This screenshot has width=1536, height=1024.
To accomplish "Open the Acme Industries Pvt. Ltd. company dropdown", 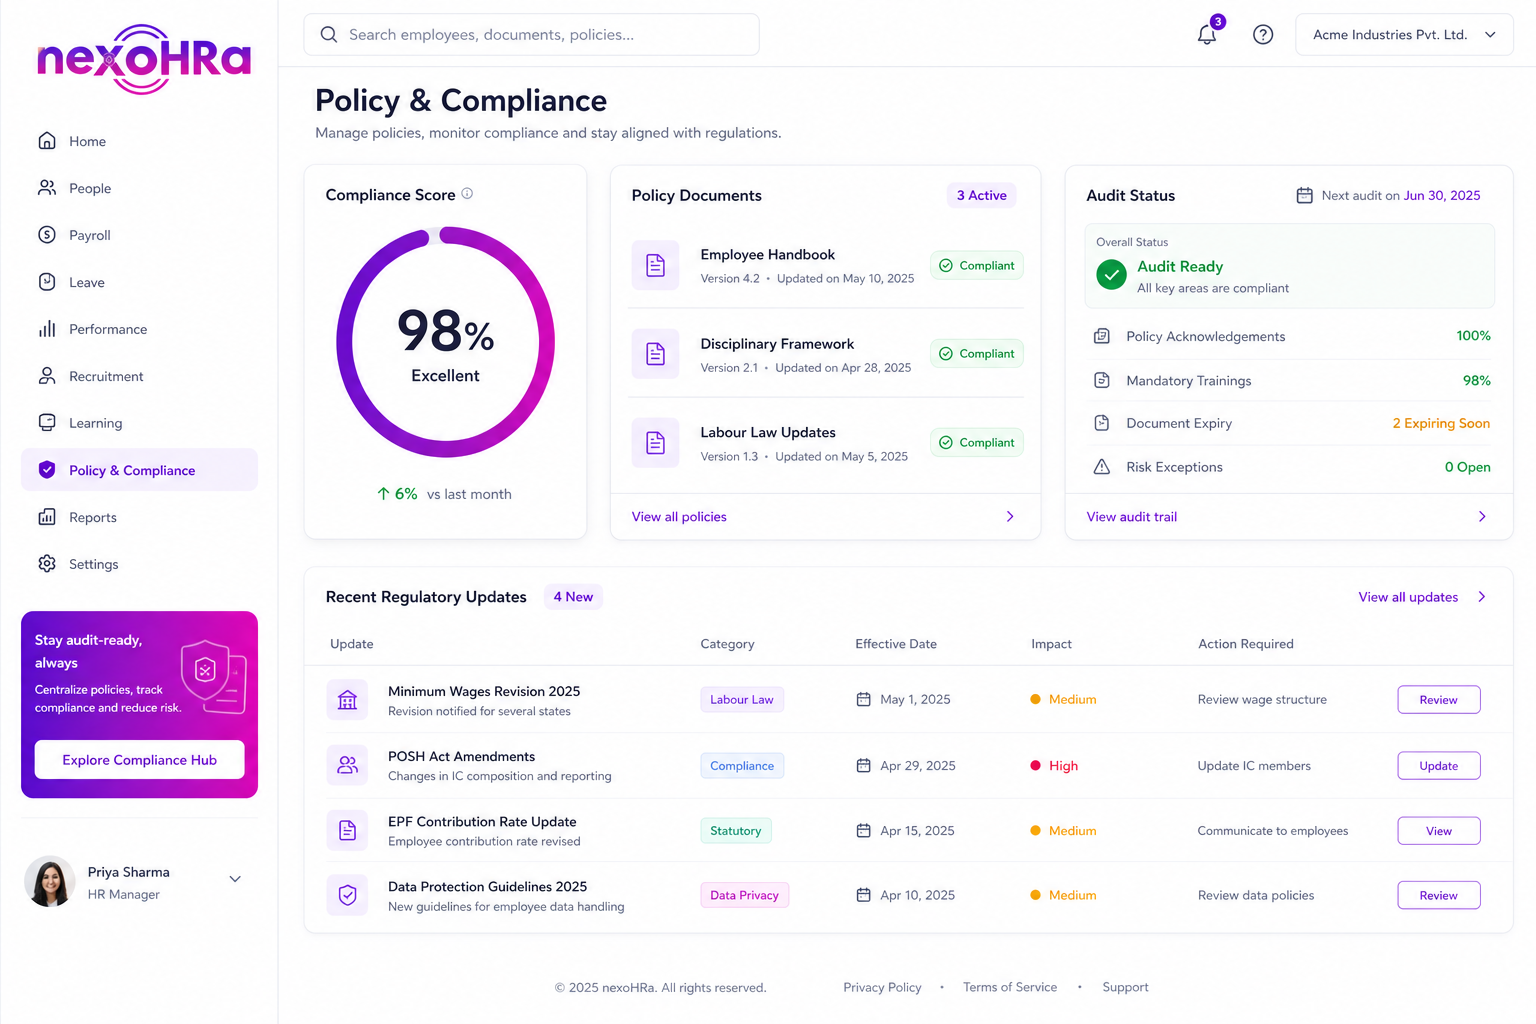I will point(1404,35).
